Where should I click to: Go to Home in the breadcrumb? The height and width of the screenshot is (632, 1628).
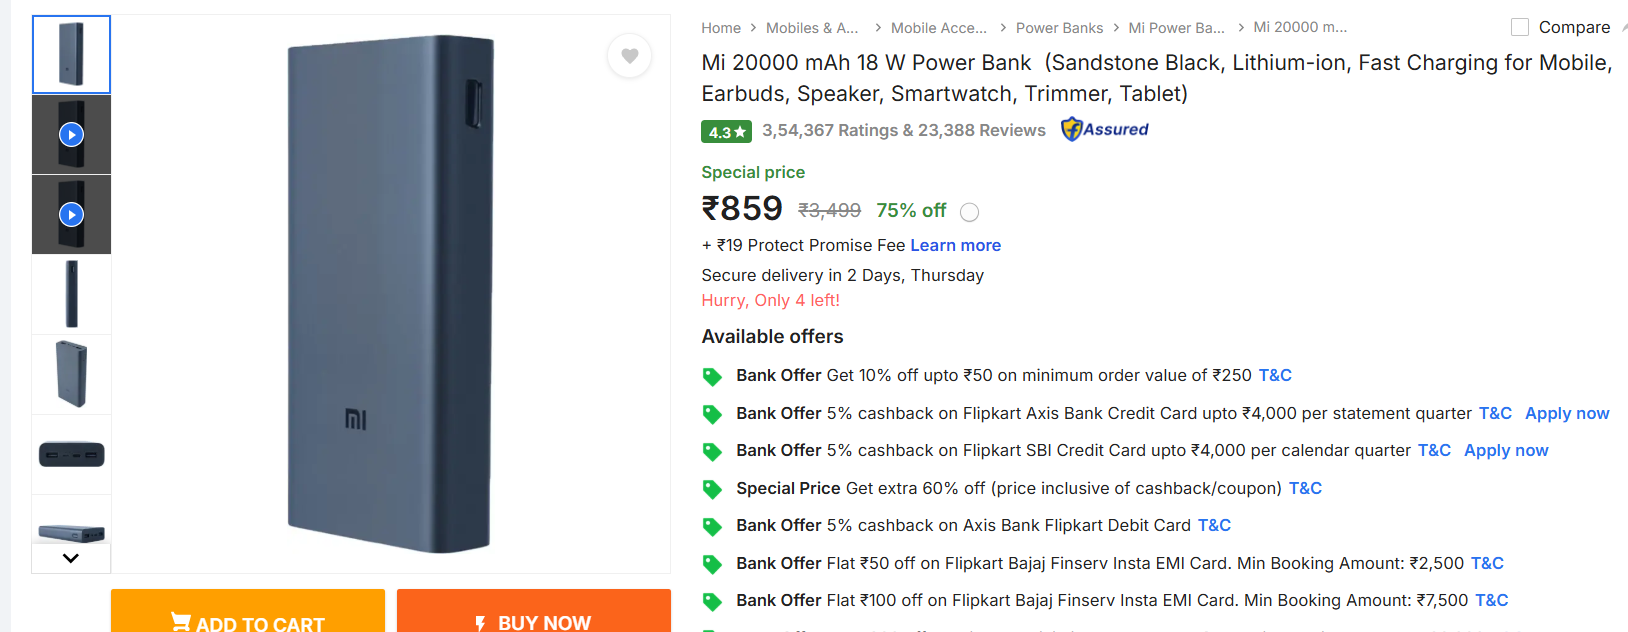pyautogui.click(x=721, y=28)
